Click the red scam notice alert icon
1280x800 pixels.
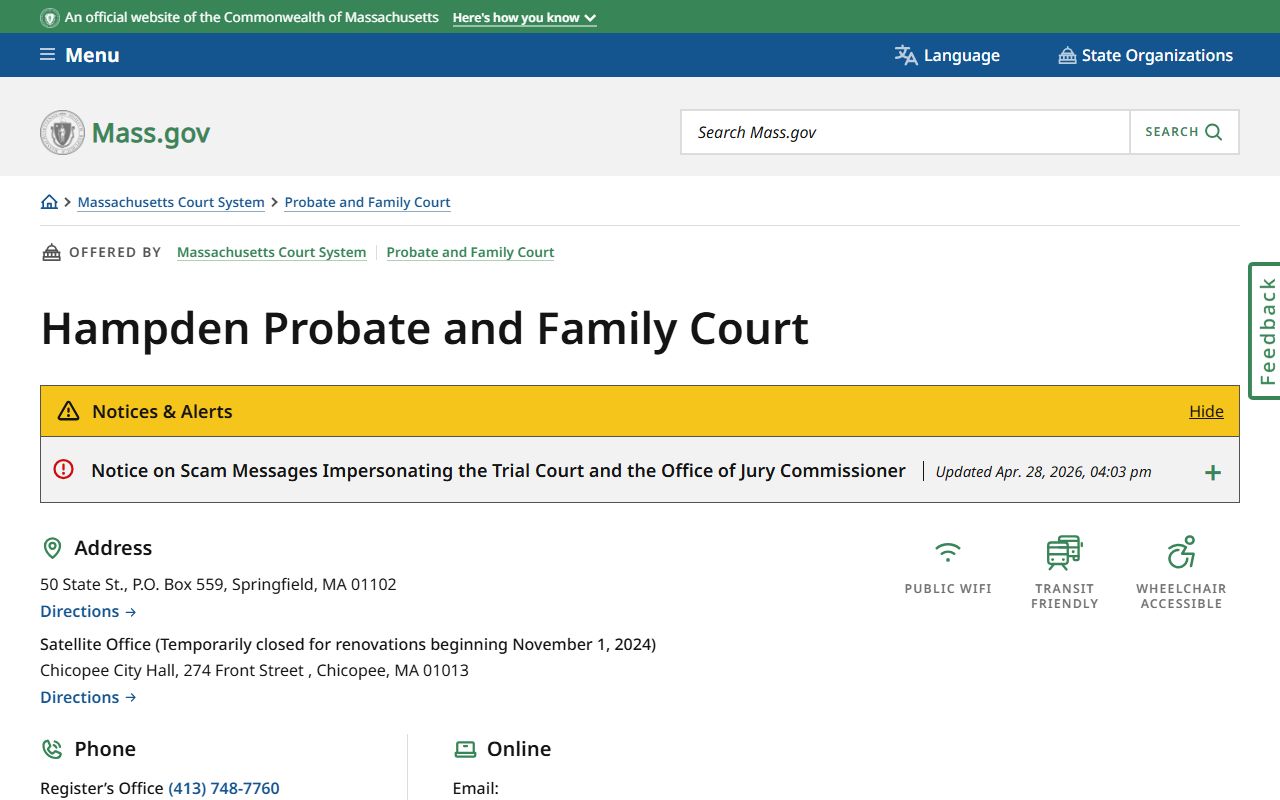click(x=64, y=469)
